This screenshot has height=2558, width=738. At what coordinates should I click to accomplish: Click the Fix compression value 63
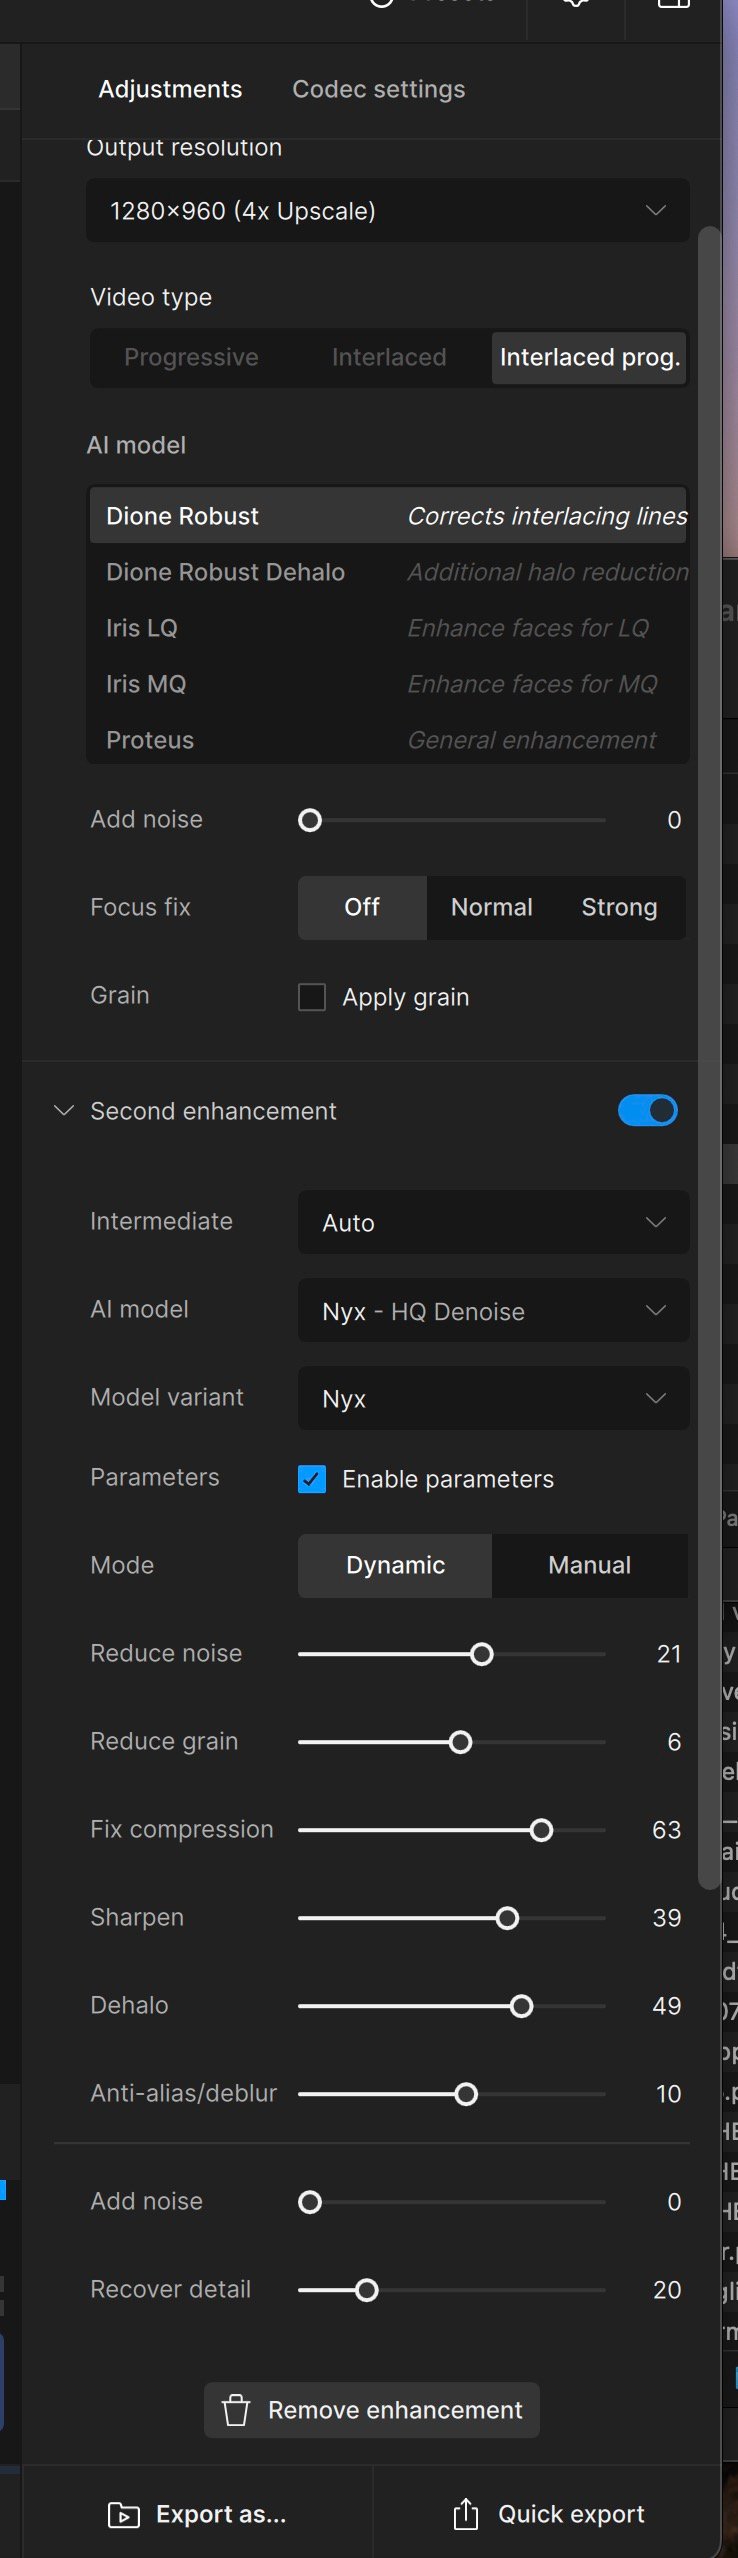pyautogui.click(x=667, y=1831)
